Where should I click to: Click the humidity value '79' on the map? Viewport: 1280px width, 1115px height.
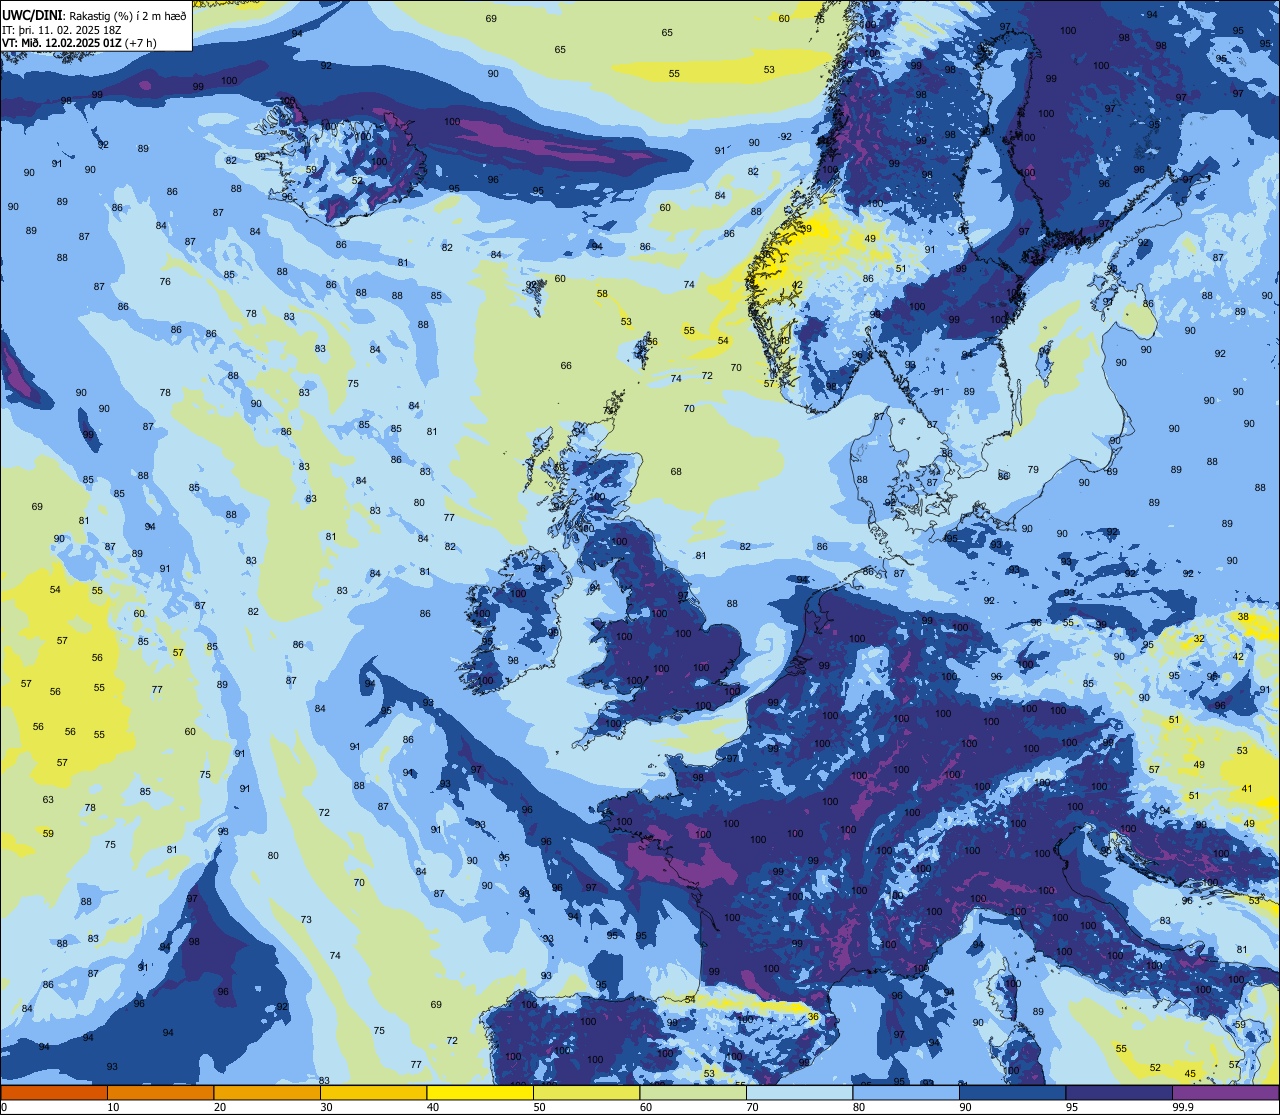1033,469
